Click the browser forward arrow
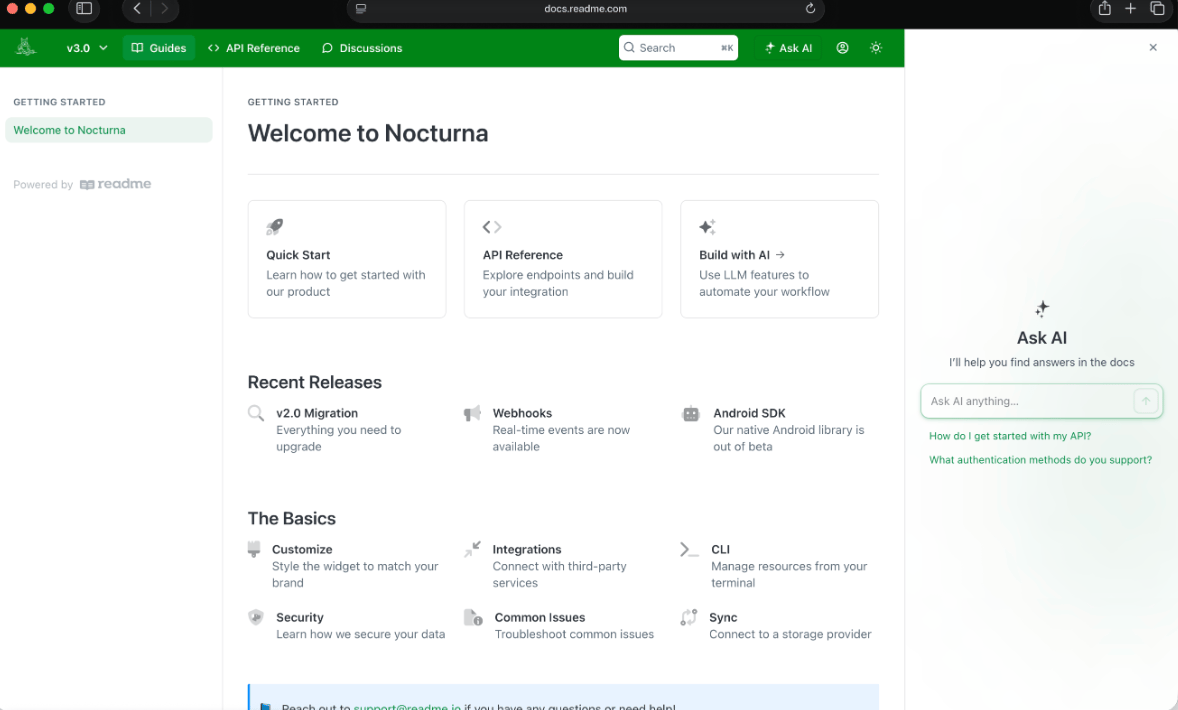Viewport: 1178px width, 710px height. tap(165, 8)
